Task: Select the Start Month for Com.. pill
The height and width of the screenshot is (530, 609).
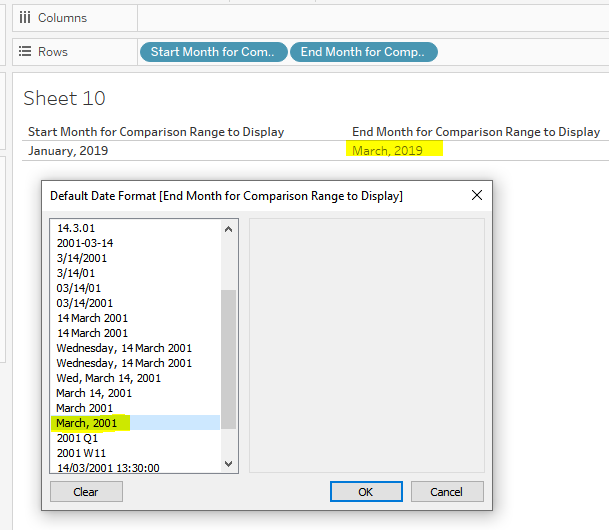Action: pyautogui.click(x=214, y=52)
